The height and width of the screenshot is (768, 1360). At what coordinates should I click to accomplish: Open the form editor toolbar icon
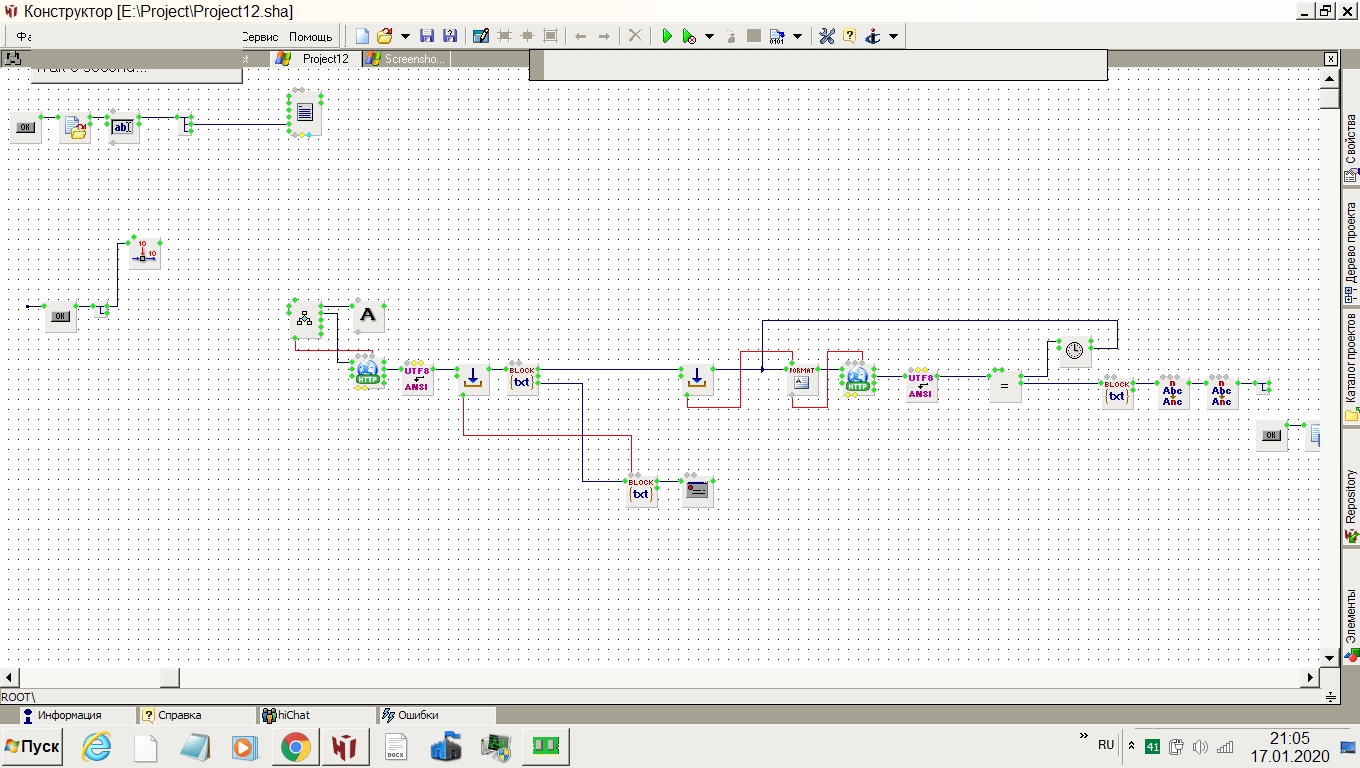[480, 36]
